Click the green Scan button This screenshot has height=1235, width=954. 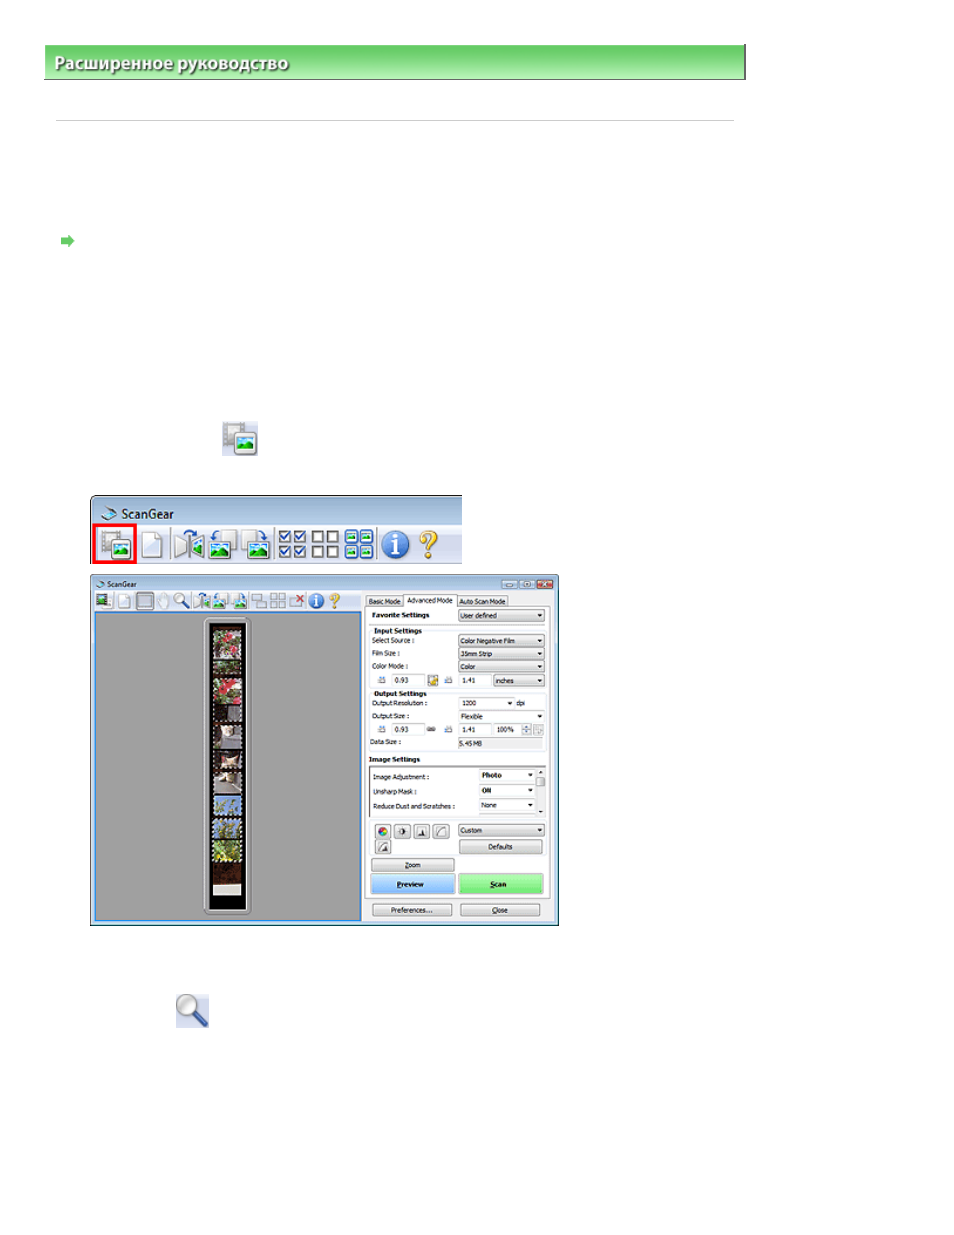[500, 884]
